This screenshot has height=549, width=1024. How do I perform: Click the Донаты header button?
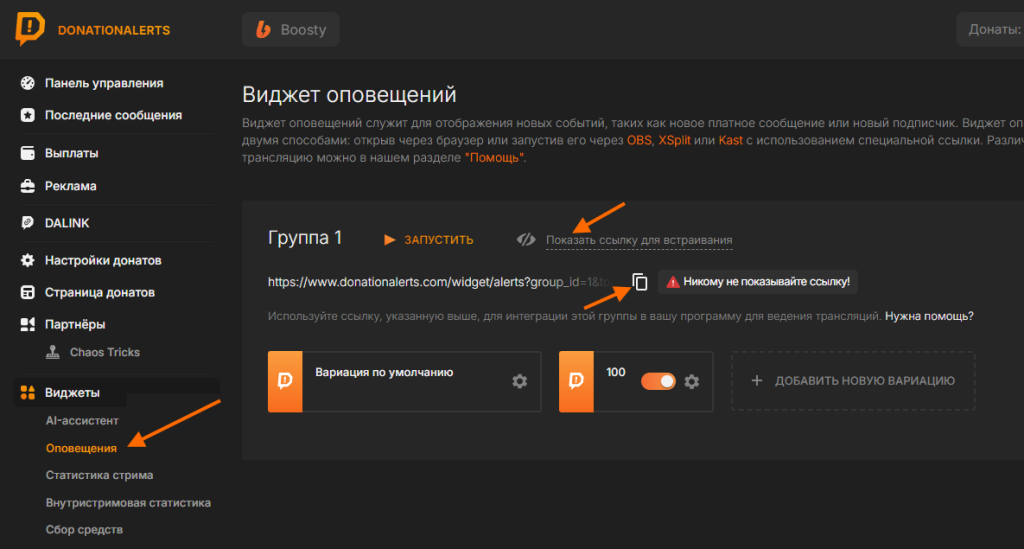(x=990, y=29)
